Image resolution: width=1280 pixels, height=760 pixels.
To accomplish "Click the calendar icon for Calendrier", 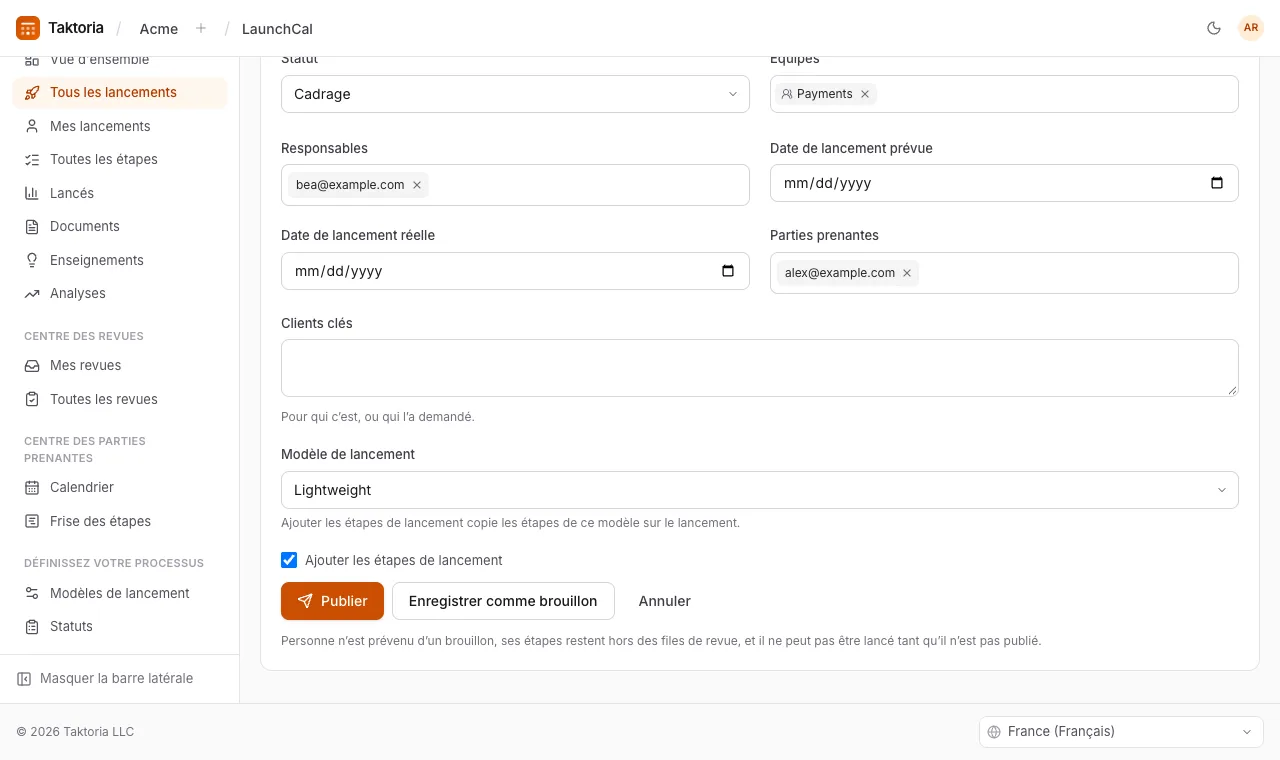I will (x=32, y=488).
